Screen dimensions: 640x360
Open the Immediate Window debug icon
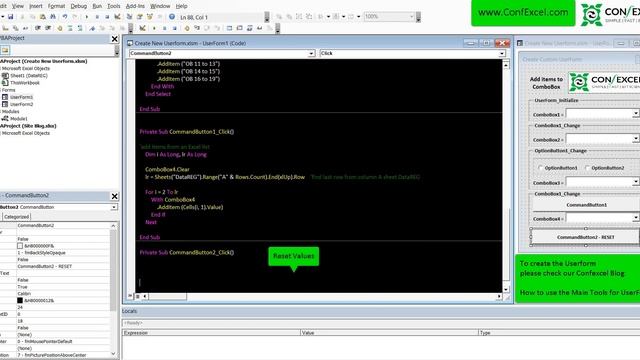(x=239, y=28)
